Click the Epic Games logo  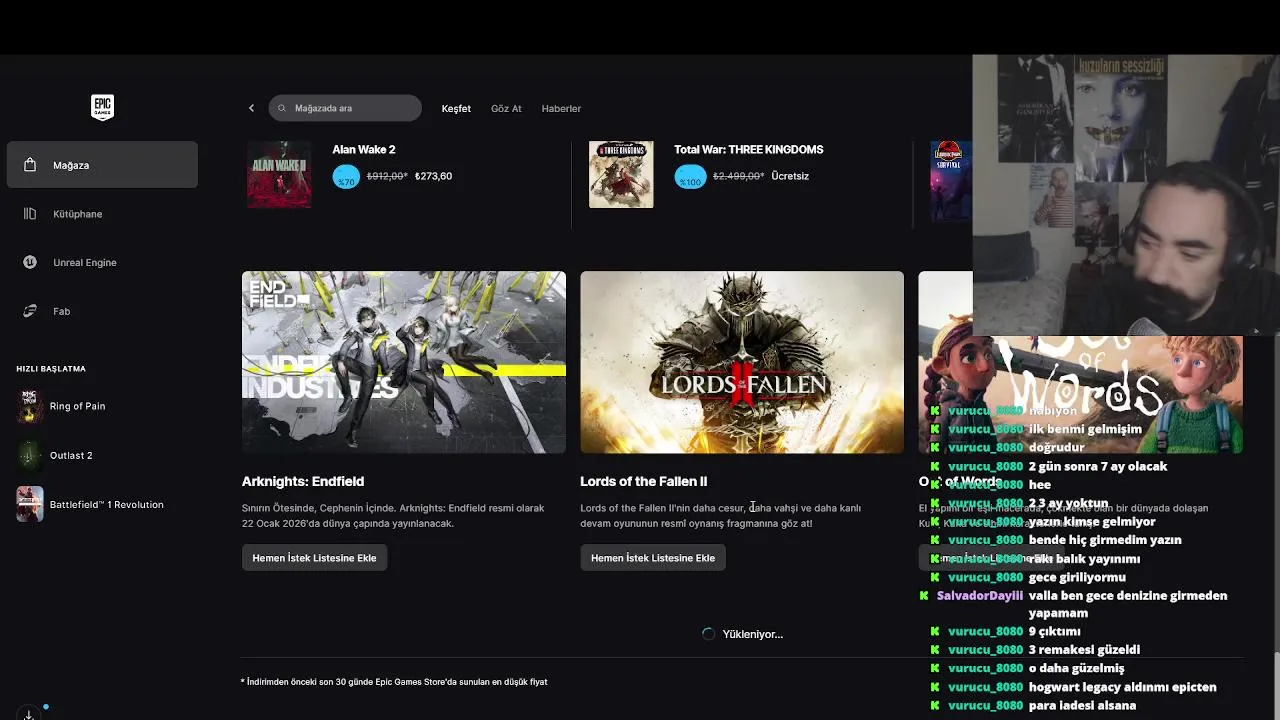tap(102, 107)
